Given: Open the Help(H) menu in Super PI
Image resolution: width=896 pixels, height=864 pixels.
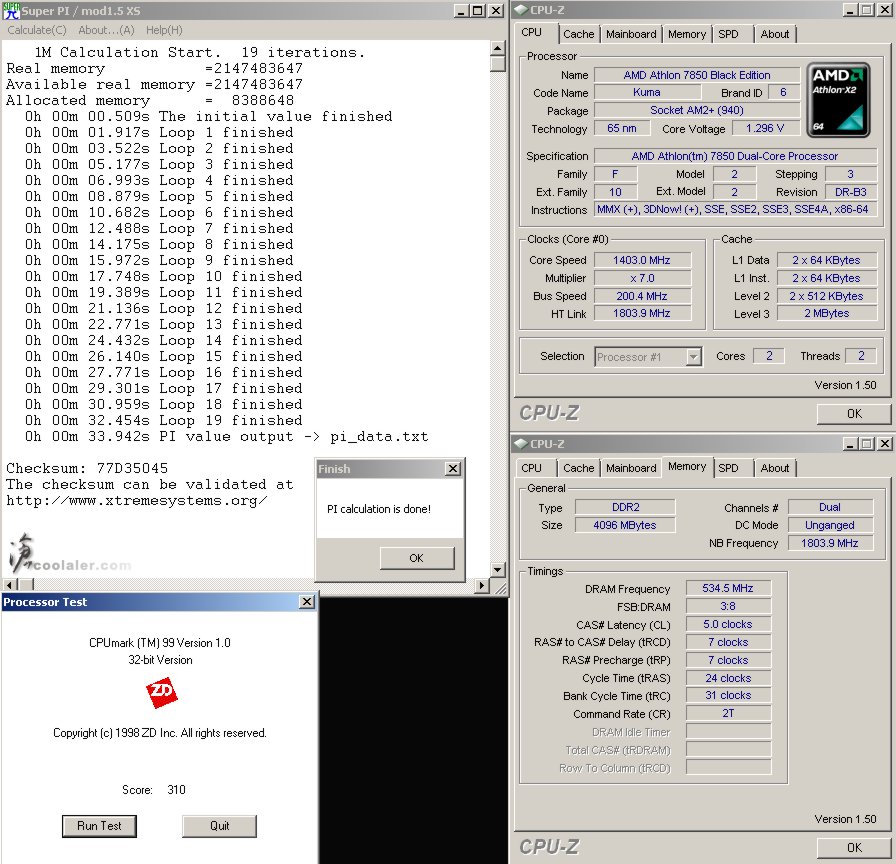Looking at the screenshot, I should click(x=164, y=30).
